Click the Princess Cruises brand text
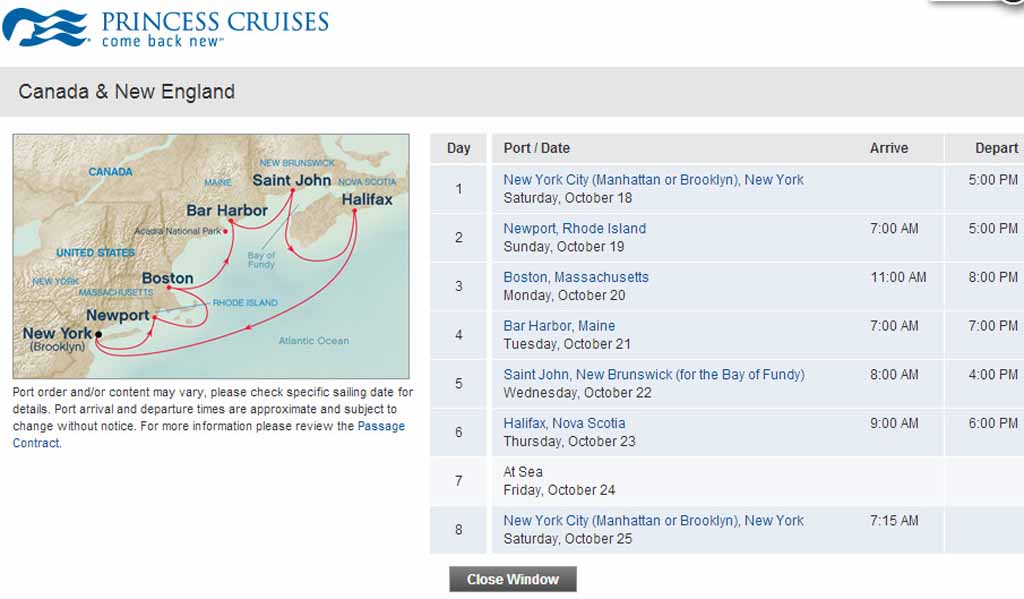The width and height of the screenshot is (1024, 599). (215, 22)
